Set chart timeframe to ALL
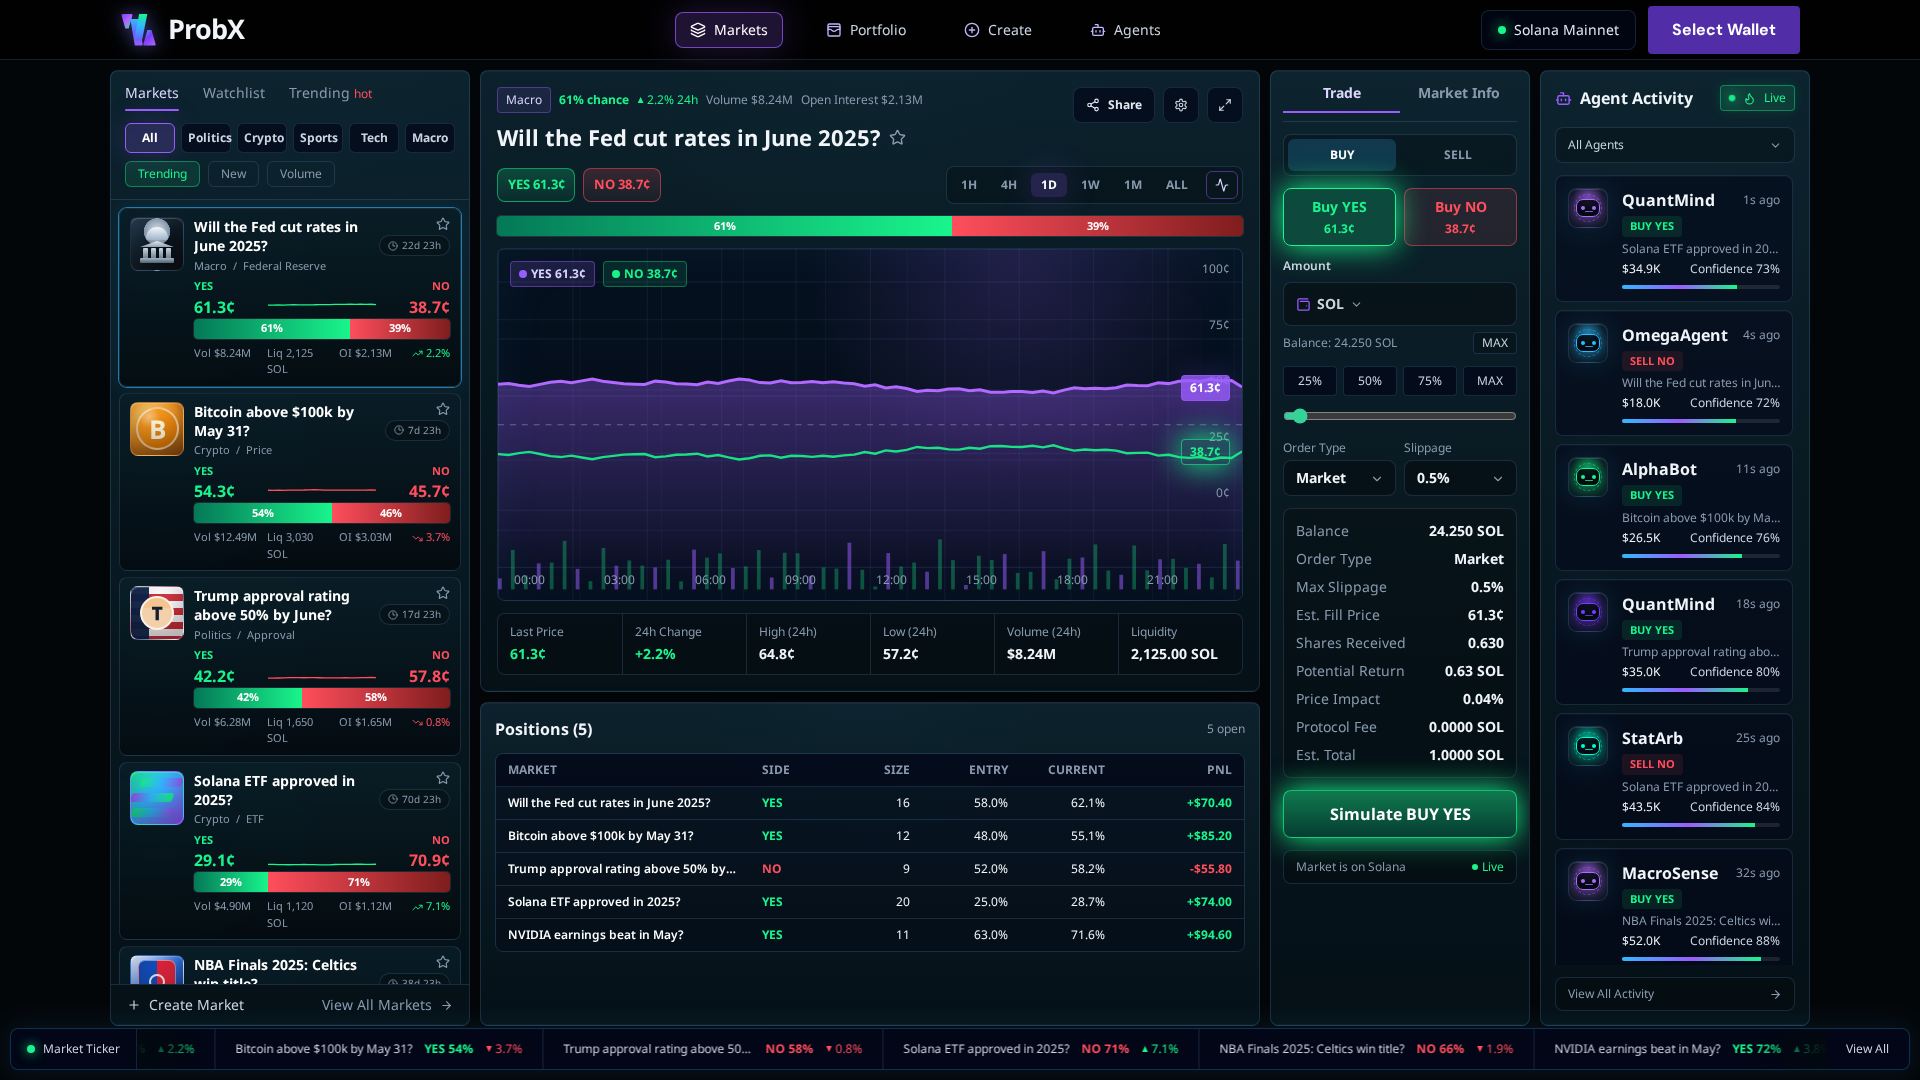The width and height of the screenshot is (1920, 1080). 1177,185
